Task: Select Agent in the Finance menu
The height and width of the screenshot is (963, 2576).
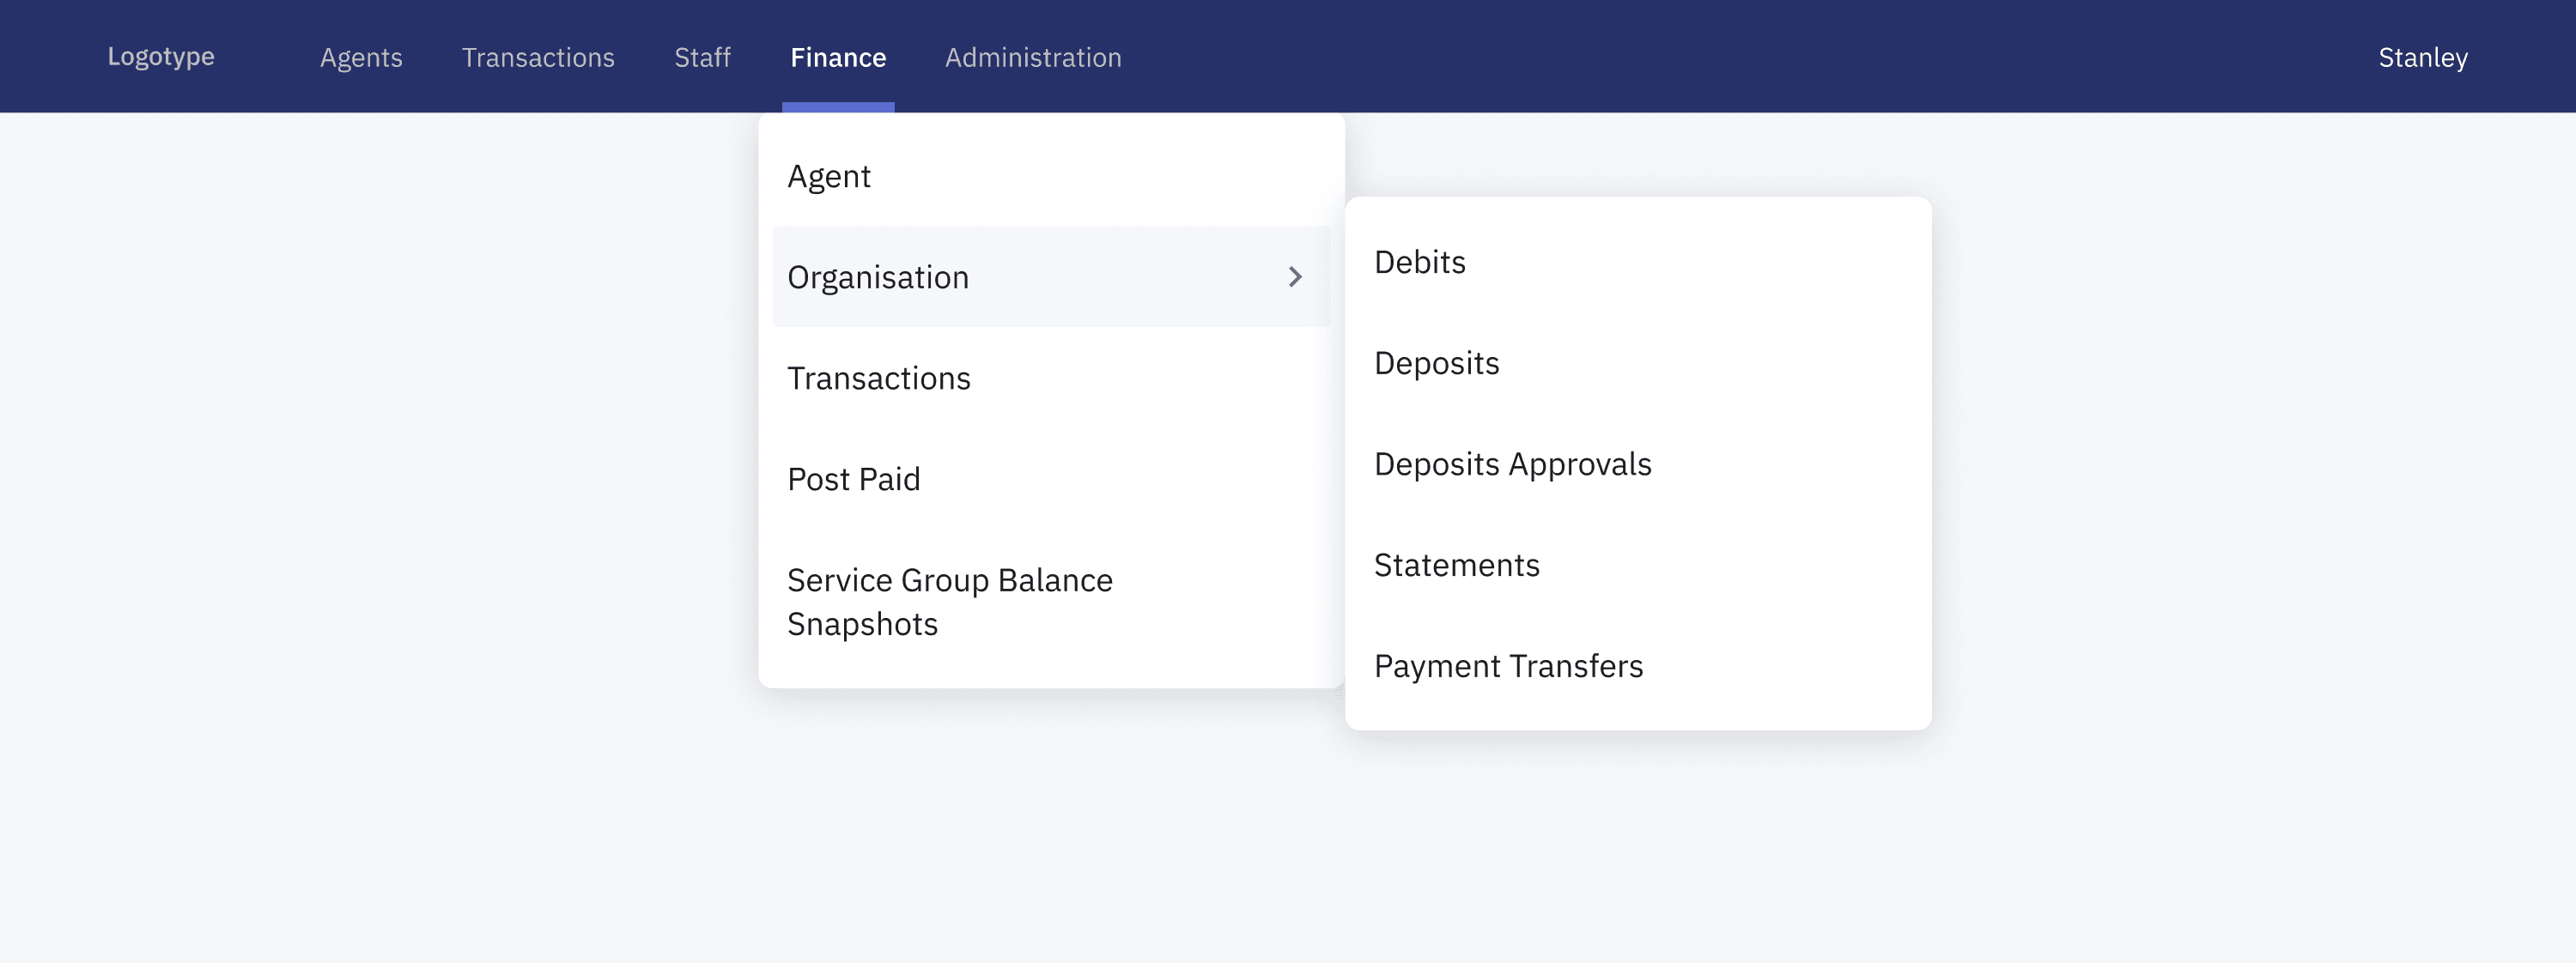Action: tap(829, 176)
